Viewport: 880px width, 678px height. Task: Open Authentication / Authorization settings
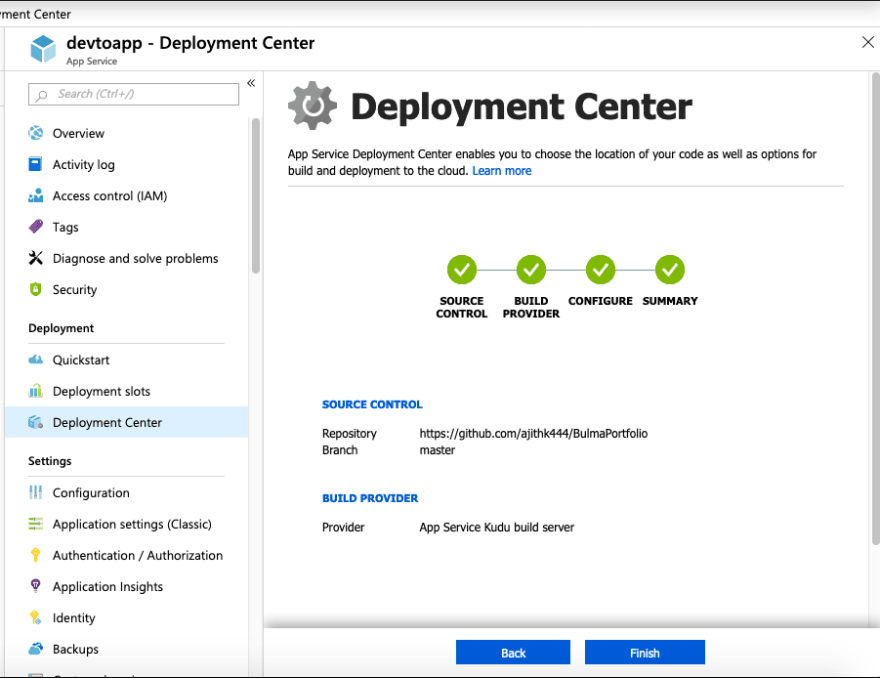126,555
